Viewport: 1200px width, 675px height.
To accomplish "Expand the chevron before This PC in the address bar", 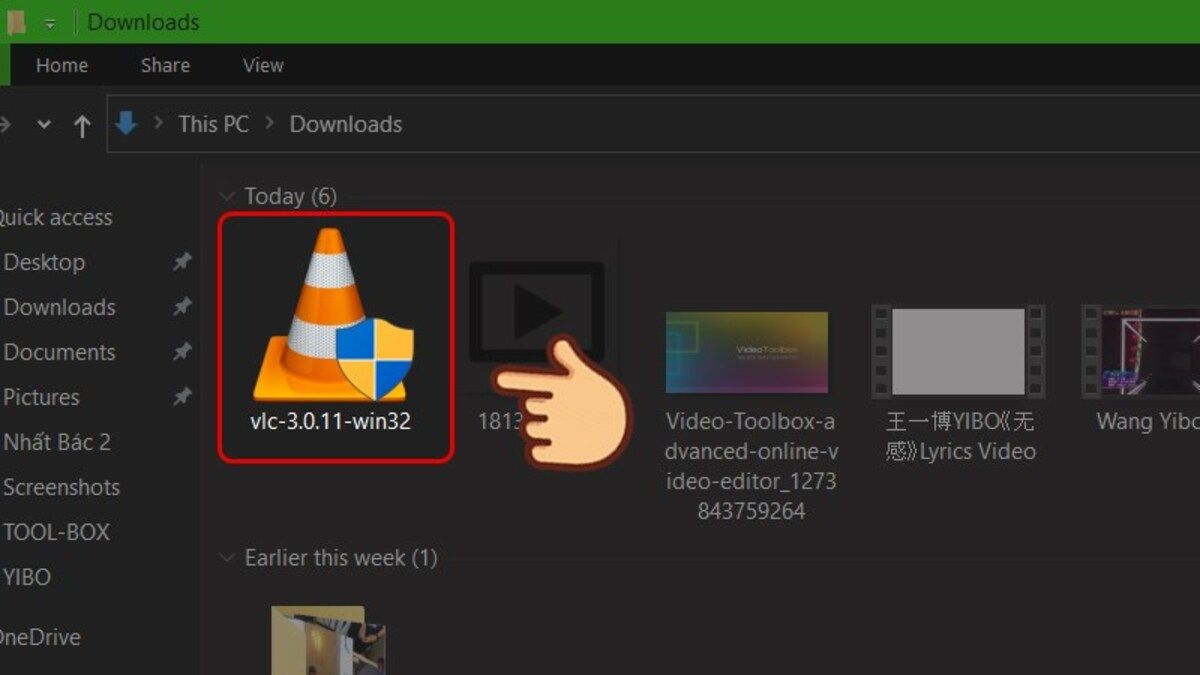I will (x=158, y=124).
